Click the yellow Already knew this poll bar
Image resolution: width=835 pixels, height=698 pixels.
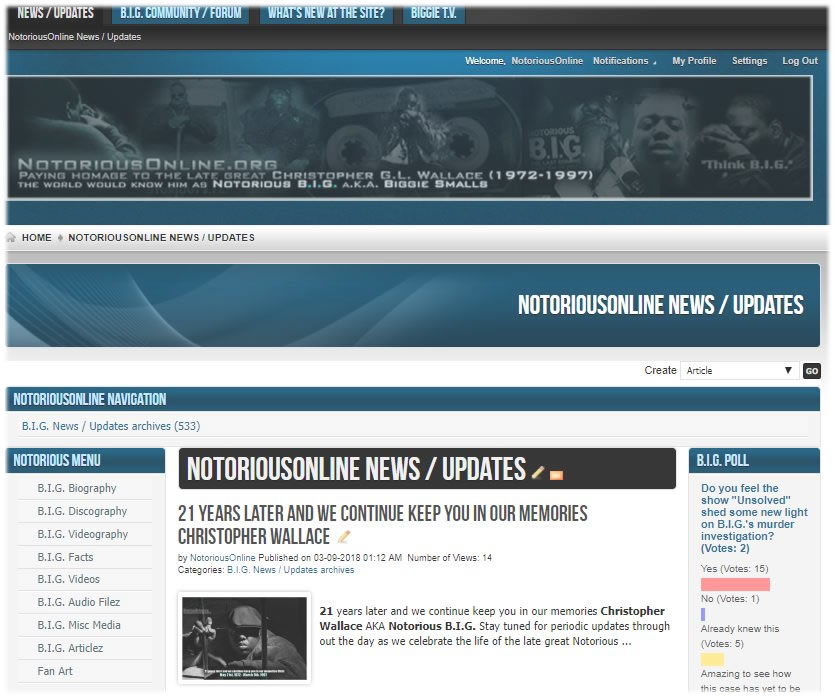tap(712, 660)
